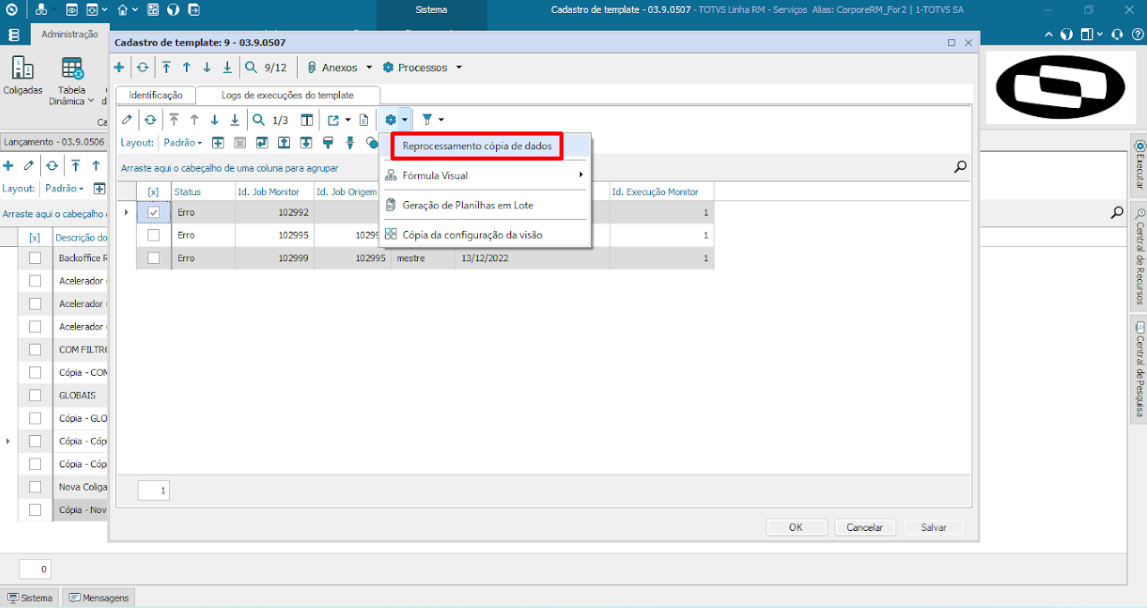Viewport: 1147px width, 608px height.
Task: Open the Padrão layout dropdown
Action: click(182, 143)
